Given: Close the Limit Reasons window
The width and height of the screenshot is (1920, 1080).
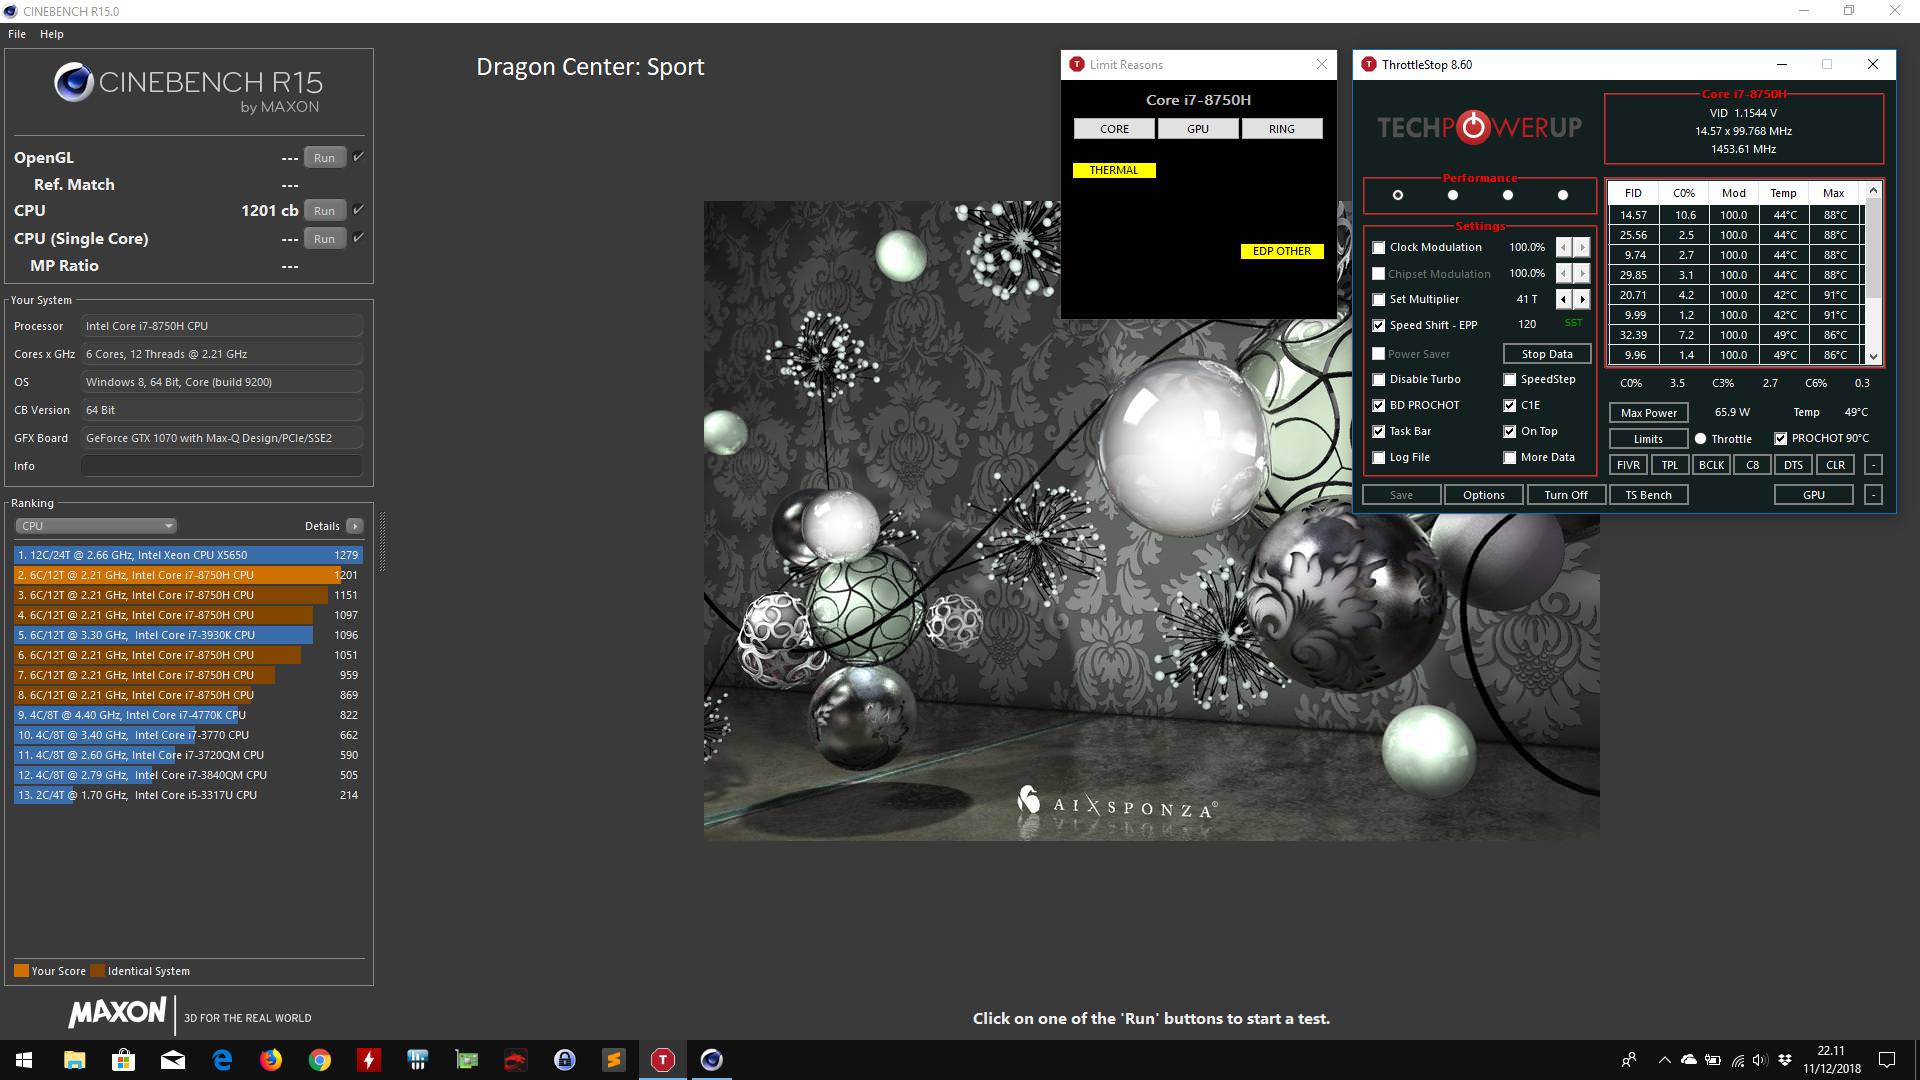Looking at the screenshot, I should pos(1321,65).
